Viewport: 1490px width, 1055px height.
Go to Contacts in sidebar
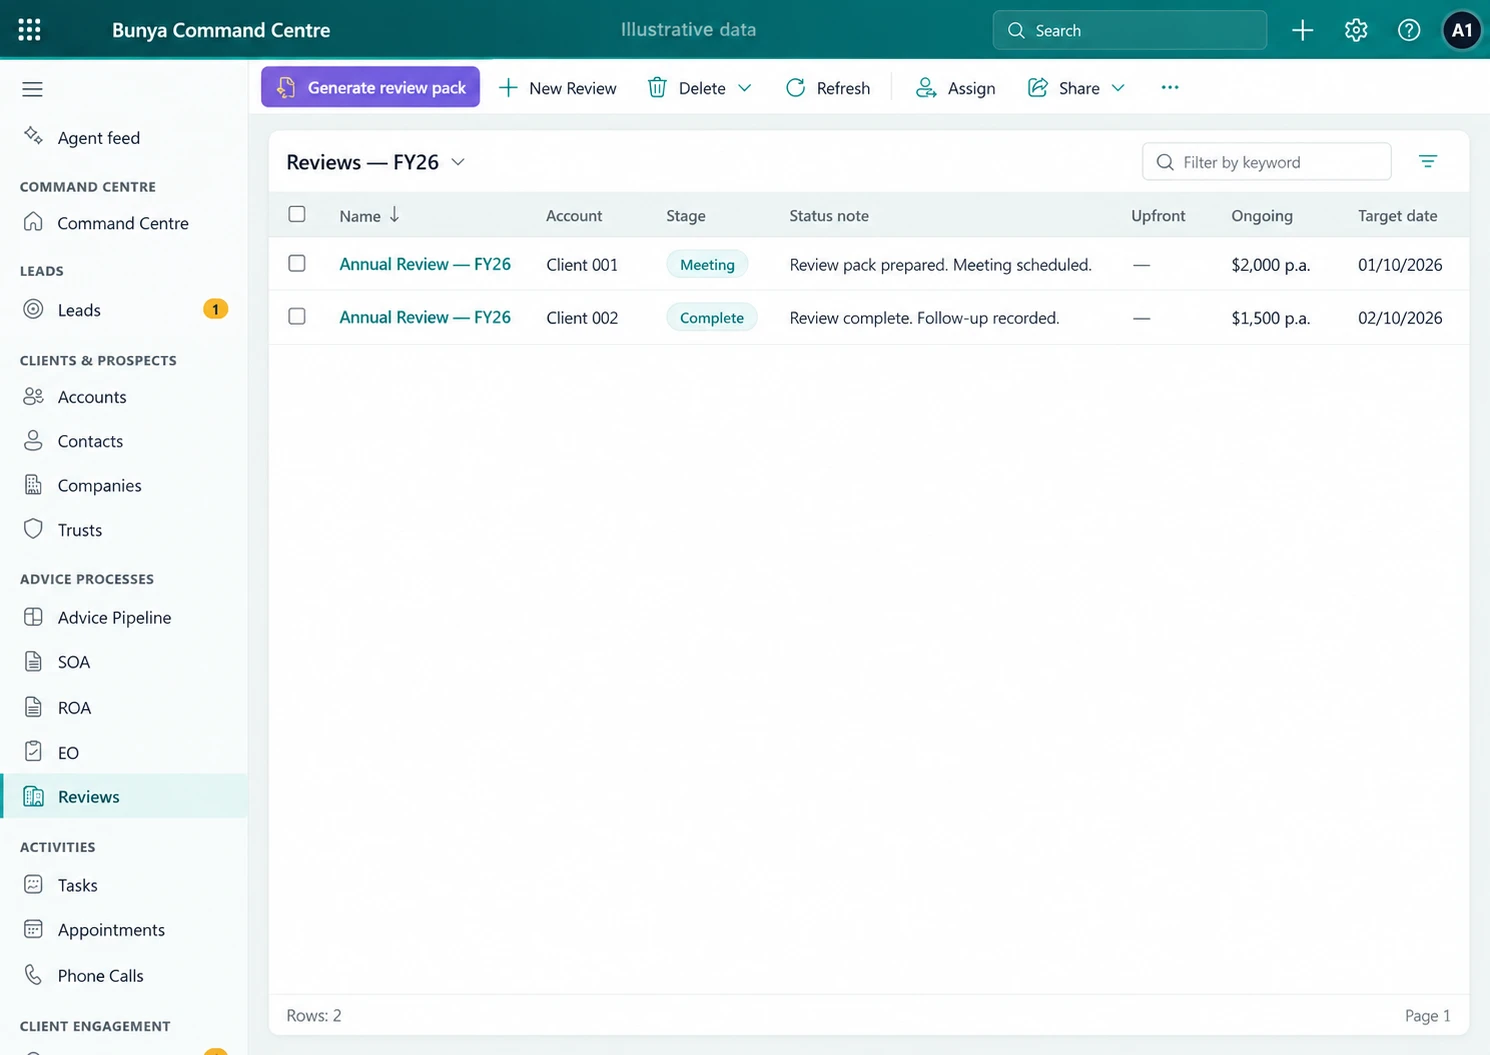click(x=124, y=441)
